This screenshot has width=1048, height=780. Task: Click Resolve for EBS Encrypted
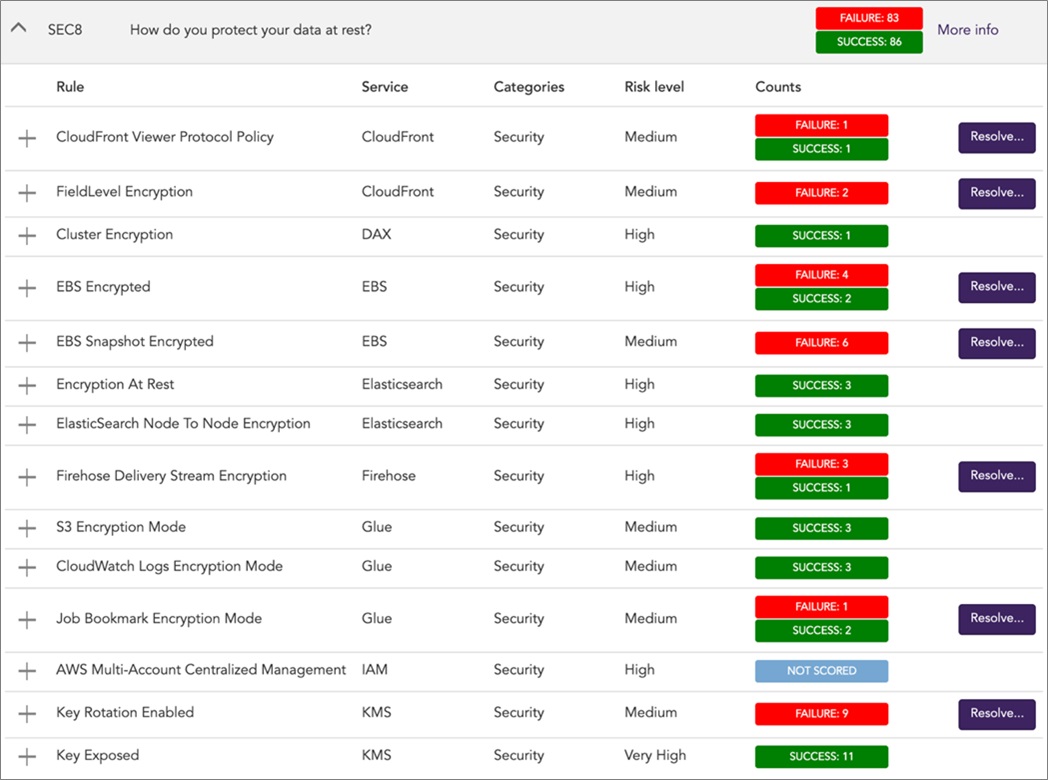pos(997,287)
